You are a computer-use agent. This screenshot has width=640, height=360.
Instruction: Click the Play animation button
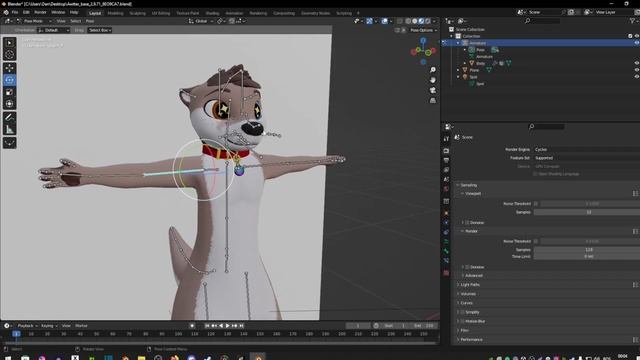[x=228, y=326]
